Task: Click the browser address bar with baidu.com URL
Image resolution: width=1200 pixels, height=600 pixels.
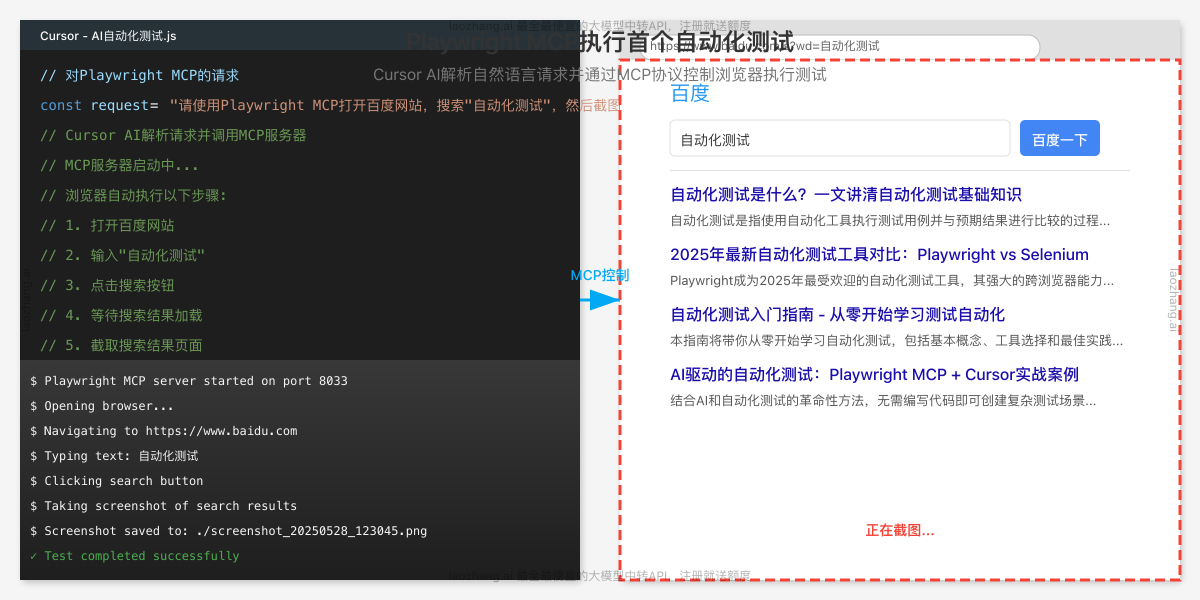Action: click(x=840, y=46)
